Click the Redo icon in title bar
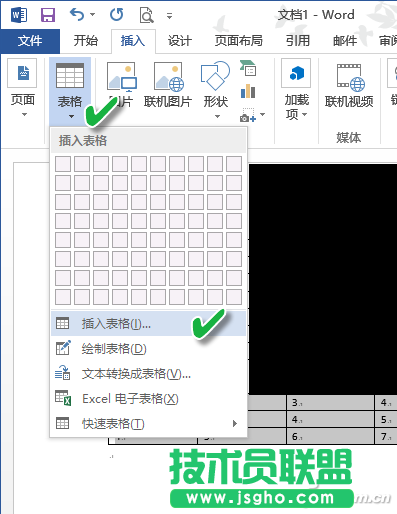The width and height of the screenshot is (397, 514). (117, 15)
